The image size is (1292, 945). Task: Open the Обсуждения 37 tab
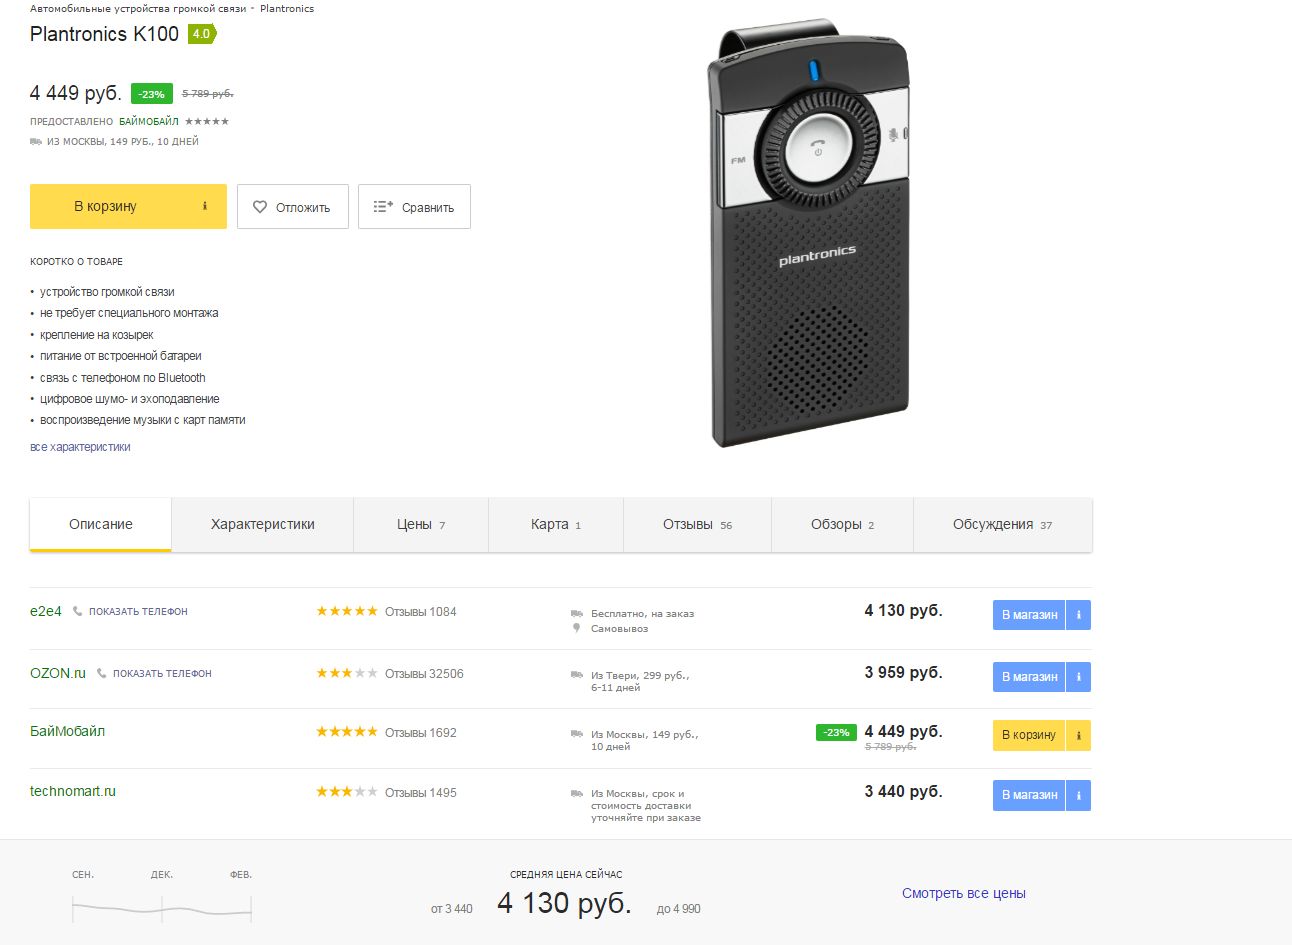click(1003, 524)
